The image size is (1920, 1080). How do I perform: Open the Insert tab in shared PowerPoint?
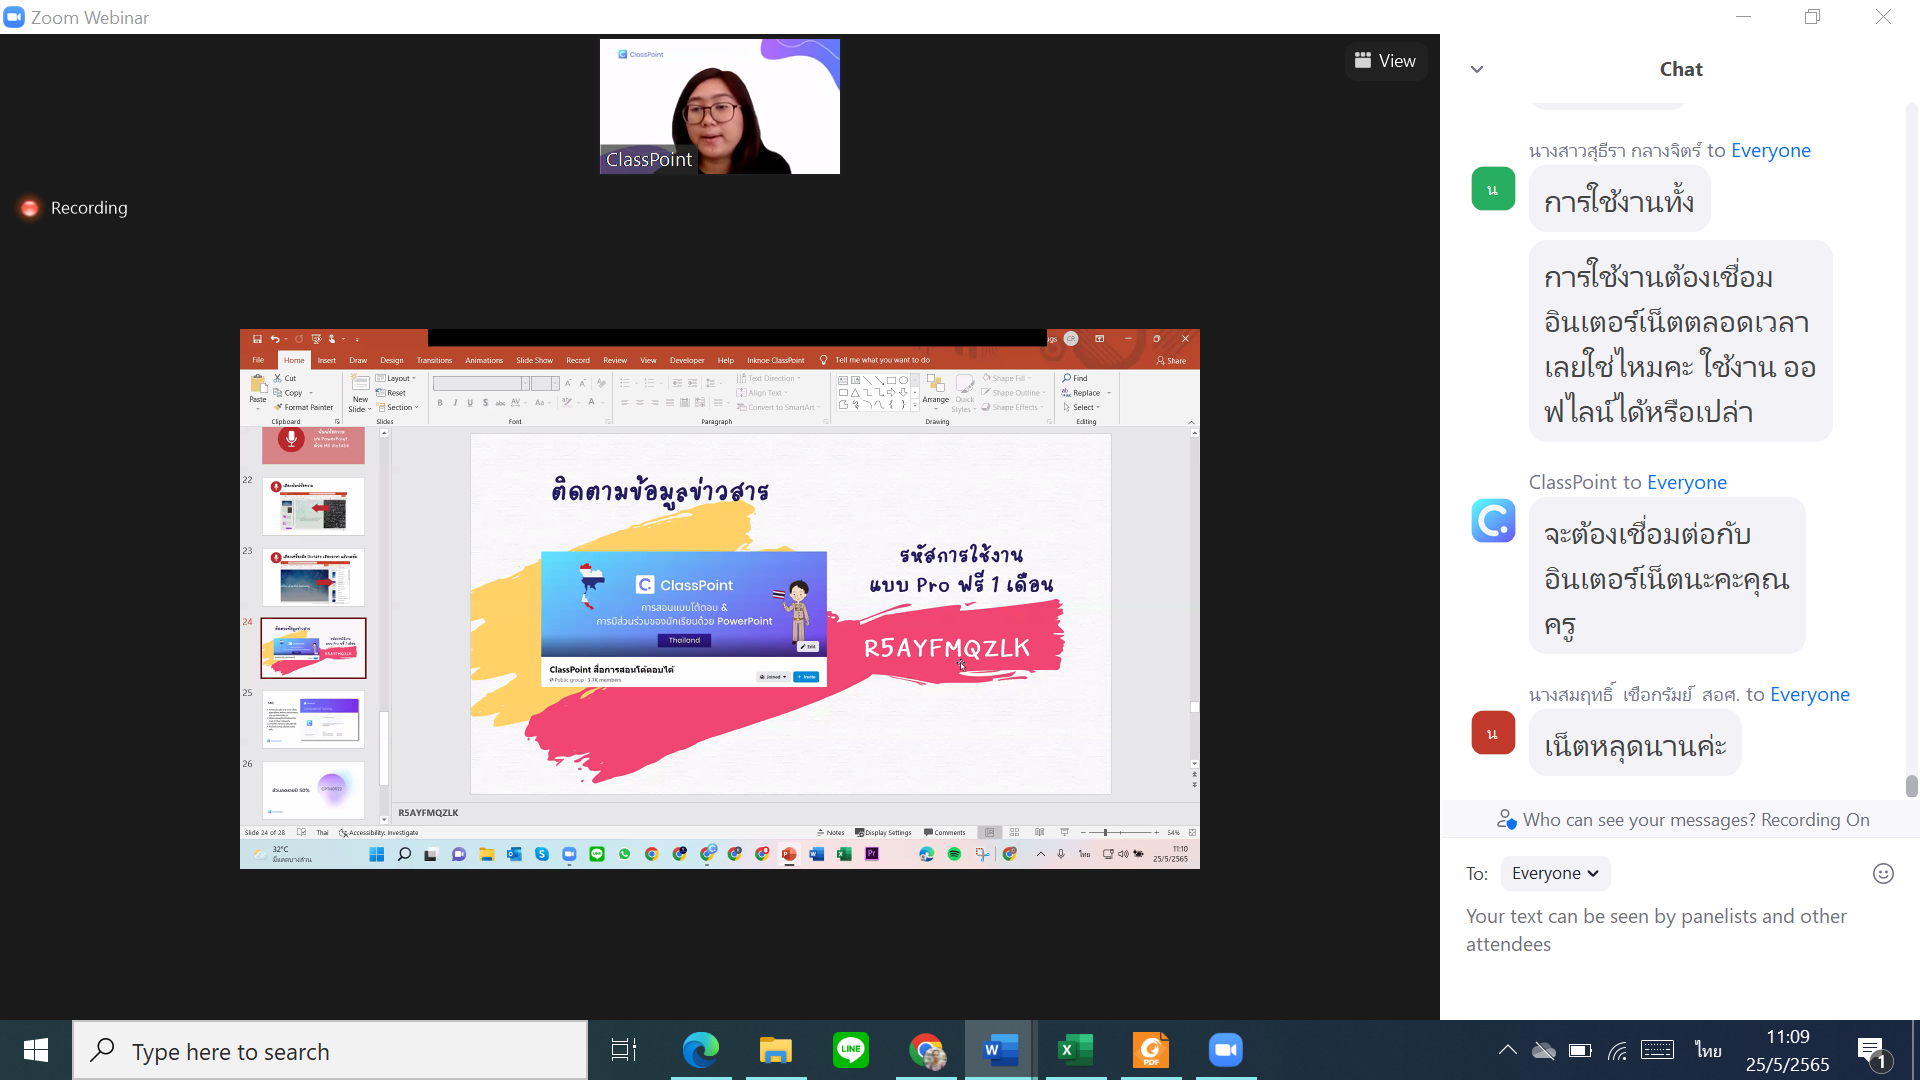pyautogui.click(x=327, y=360)
